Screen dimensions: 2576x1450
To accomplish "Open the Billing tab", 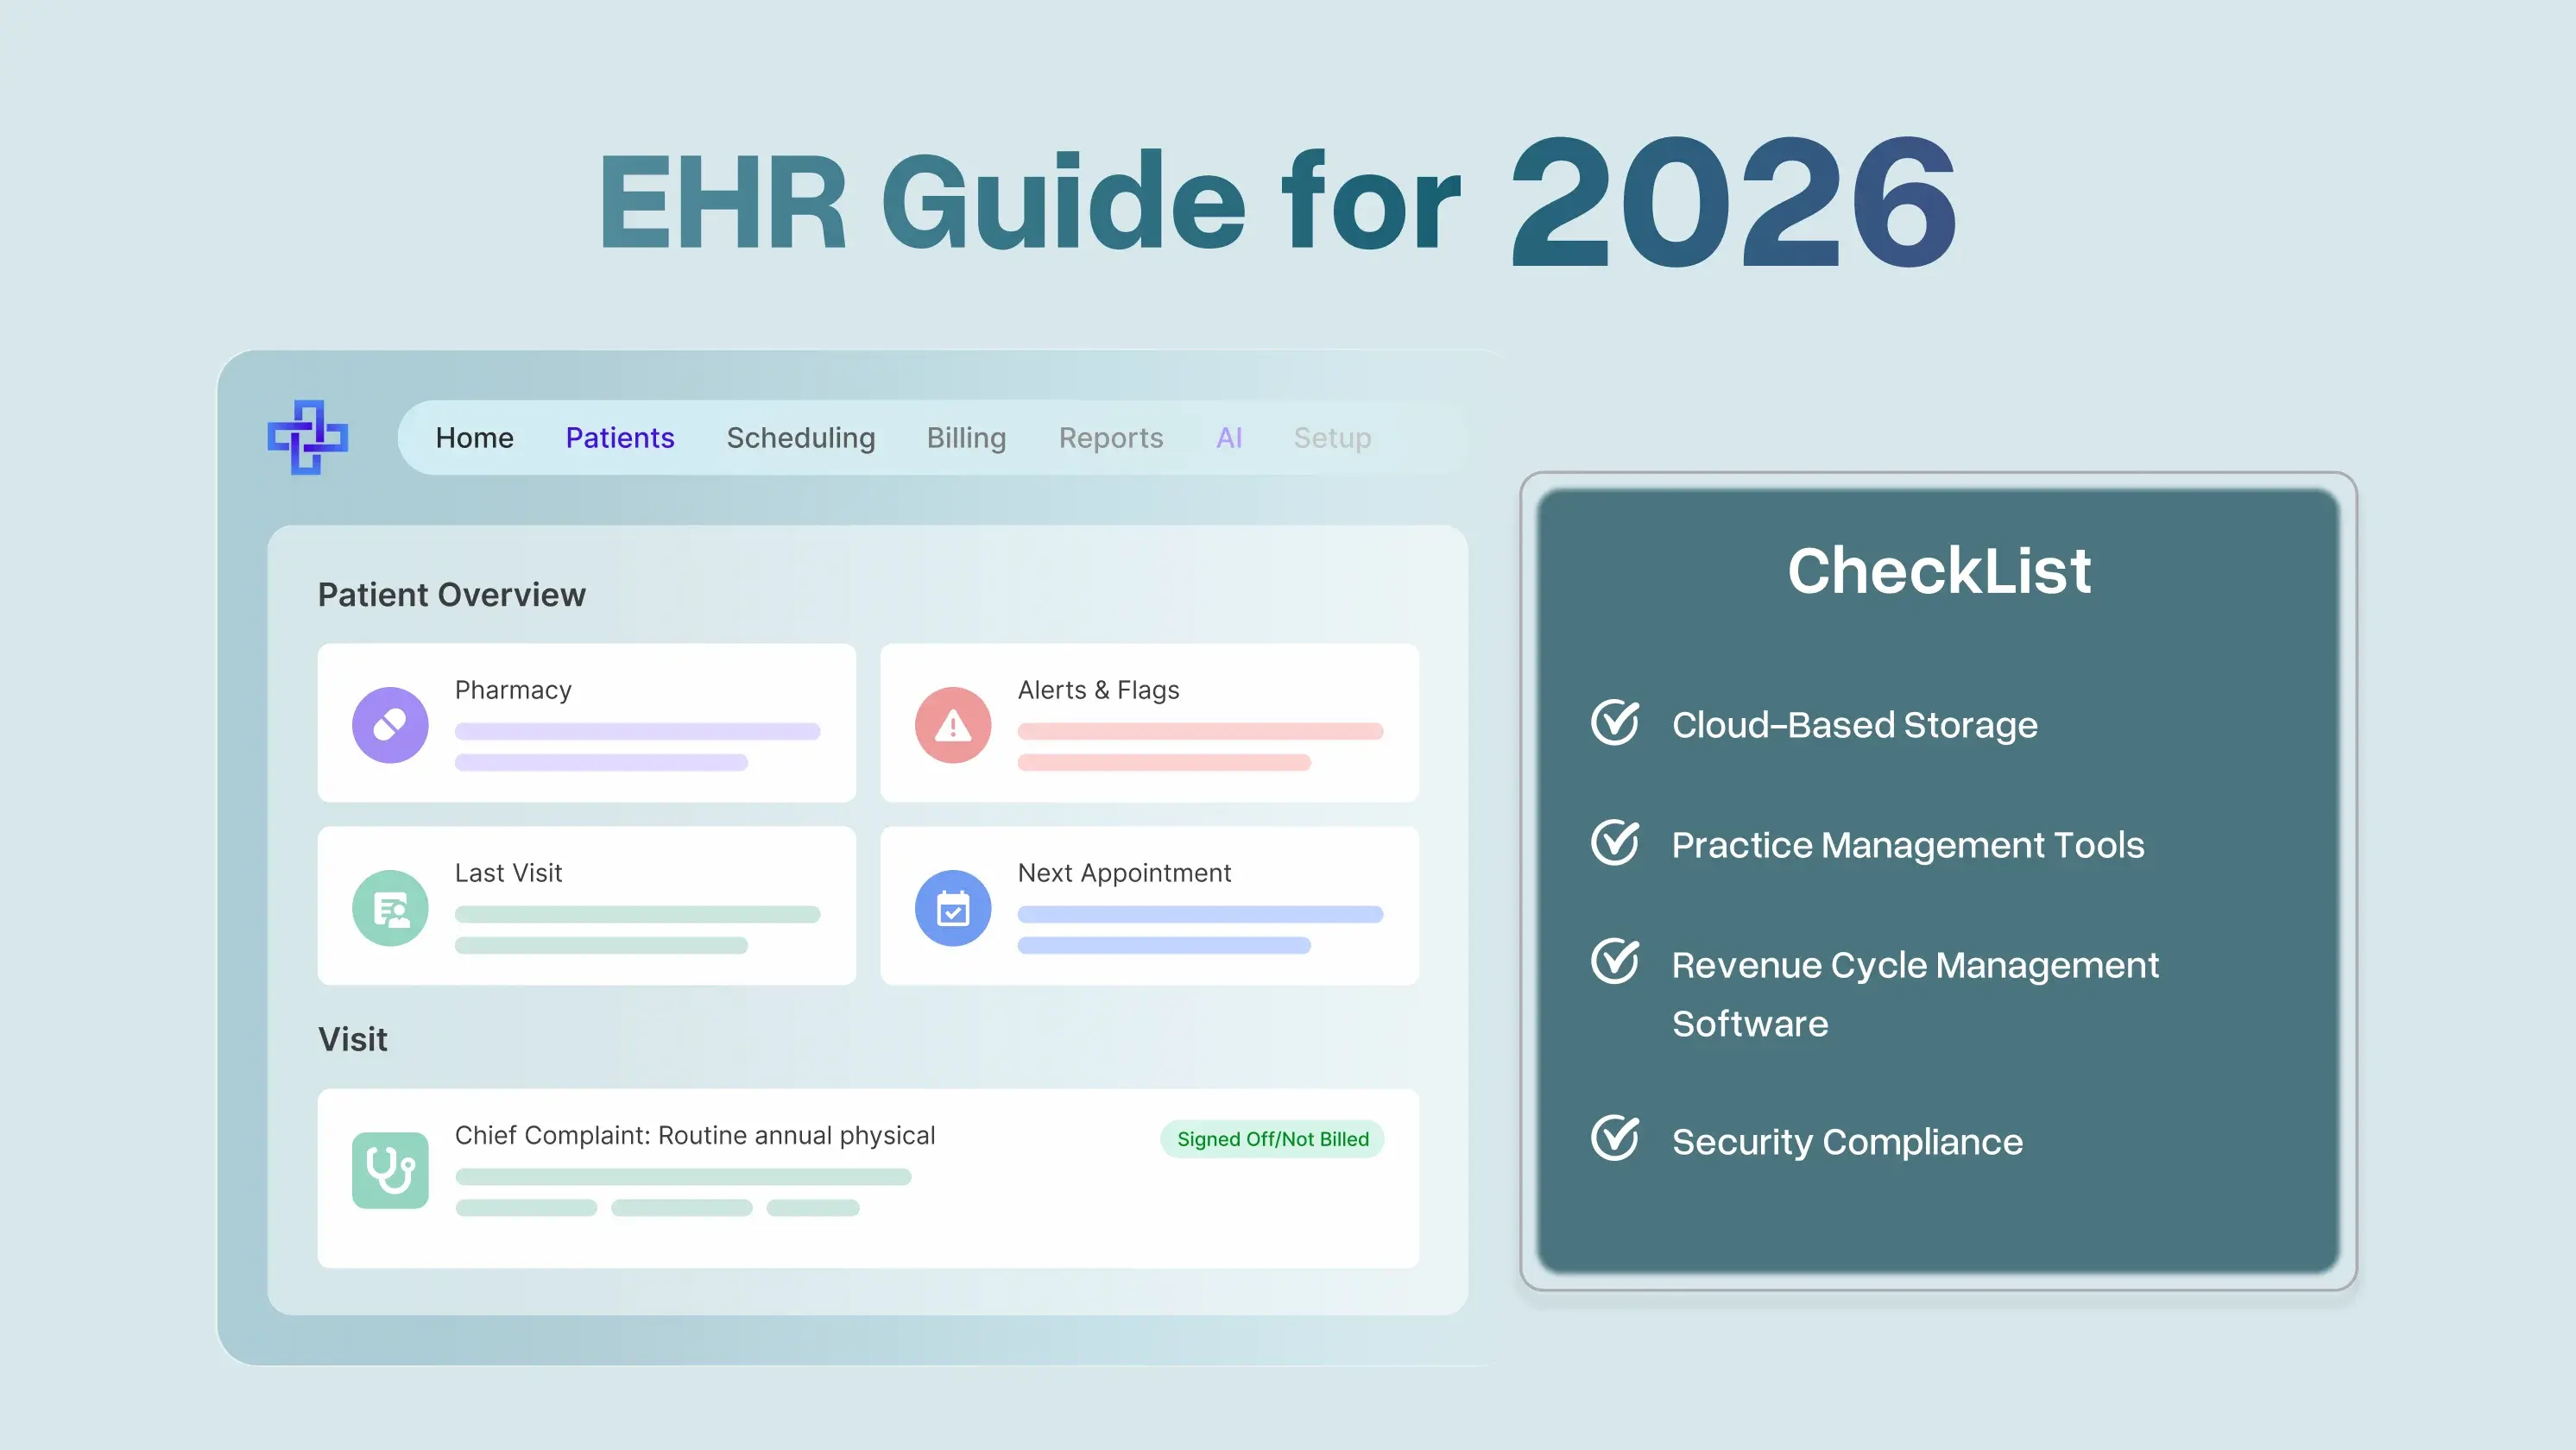I will pyautogui.click(x=965, y=437).
